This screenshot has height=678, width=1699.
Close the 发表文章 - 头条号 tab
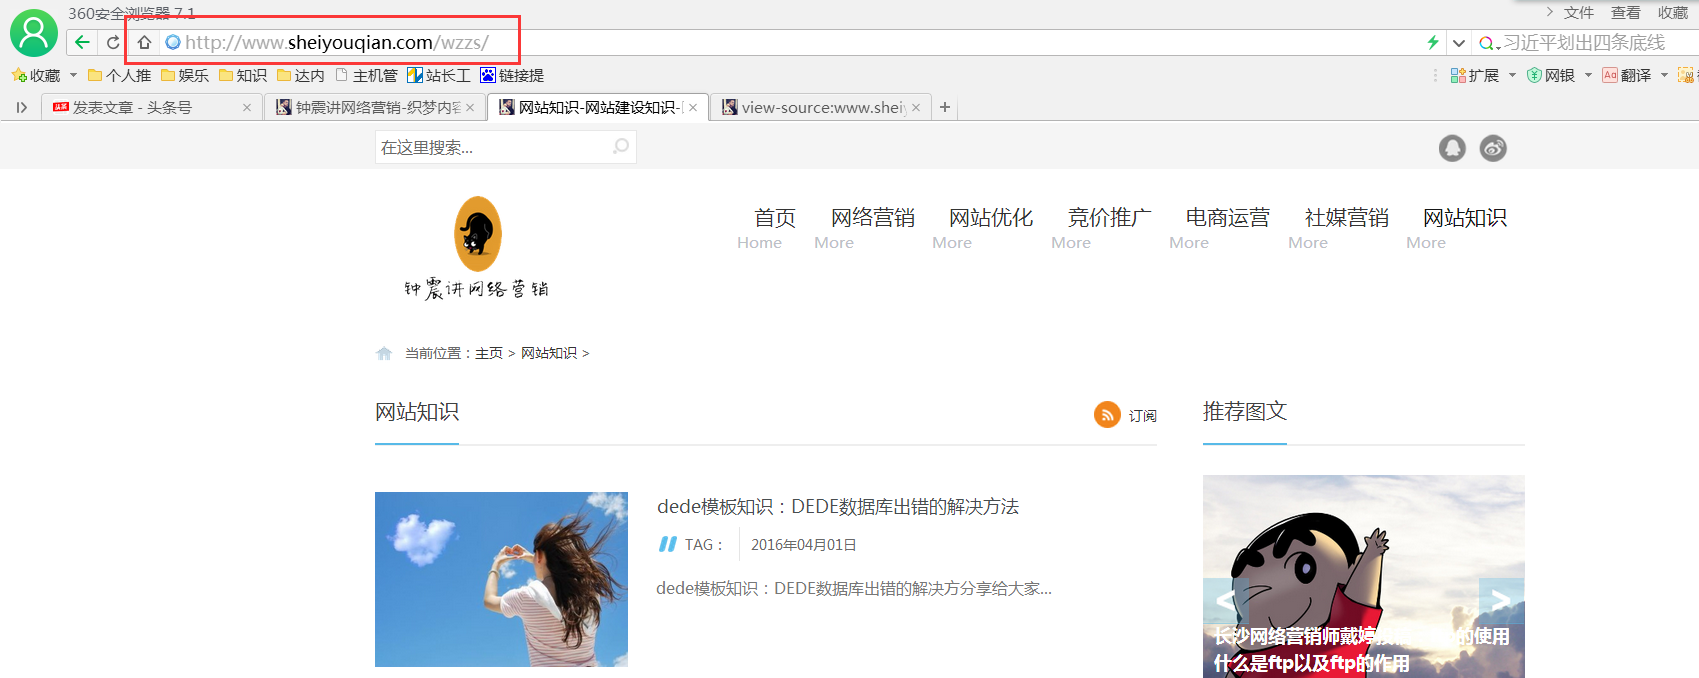(x=247, y=107)
